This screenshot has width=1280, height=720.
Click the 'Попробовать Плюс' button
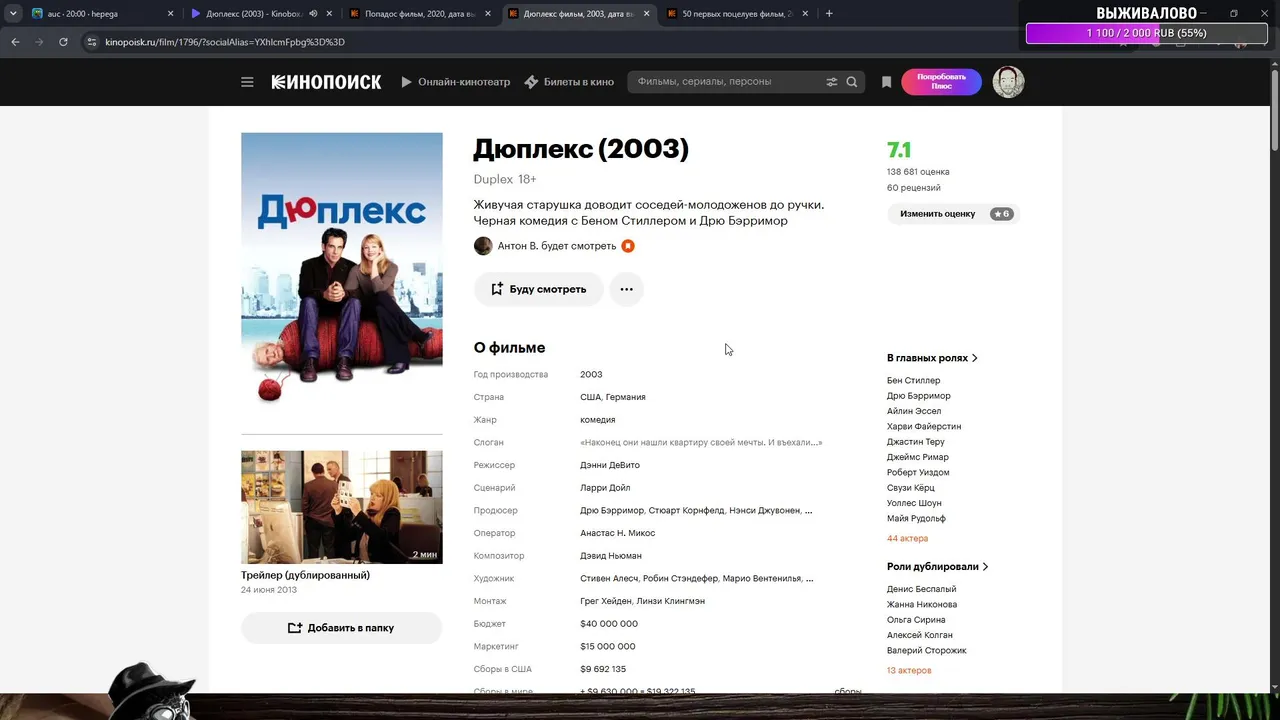point(941,82)
